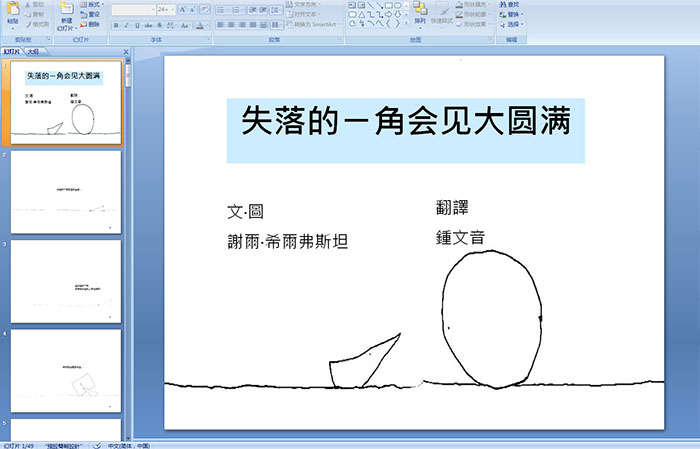Viewport: 700px width, 449px height.
Task: Click the Copy icon
Action: [29, 14]
